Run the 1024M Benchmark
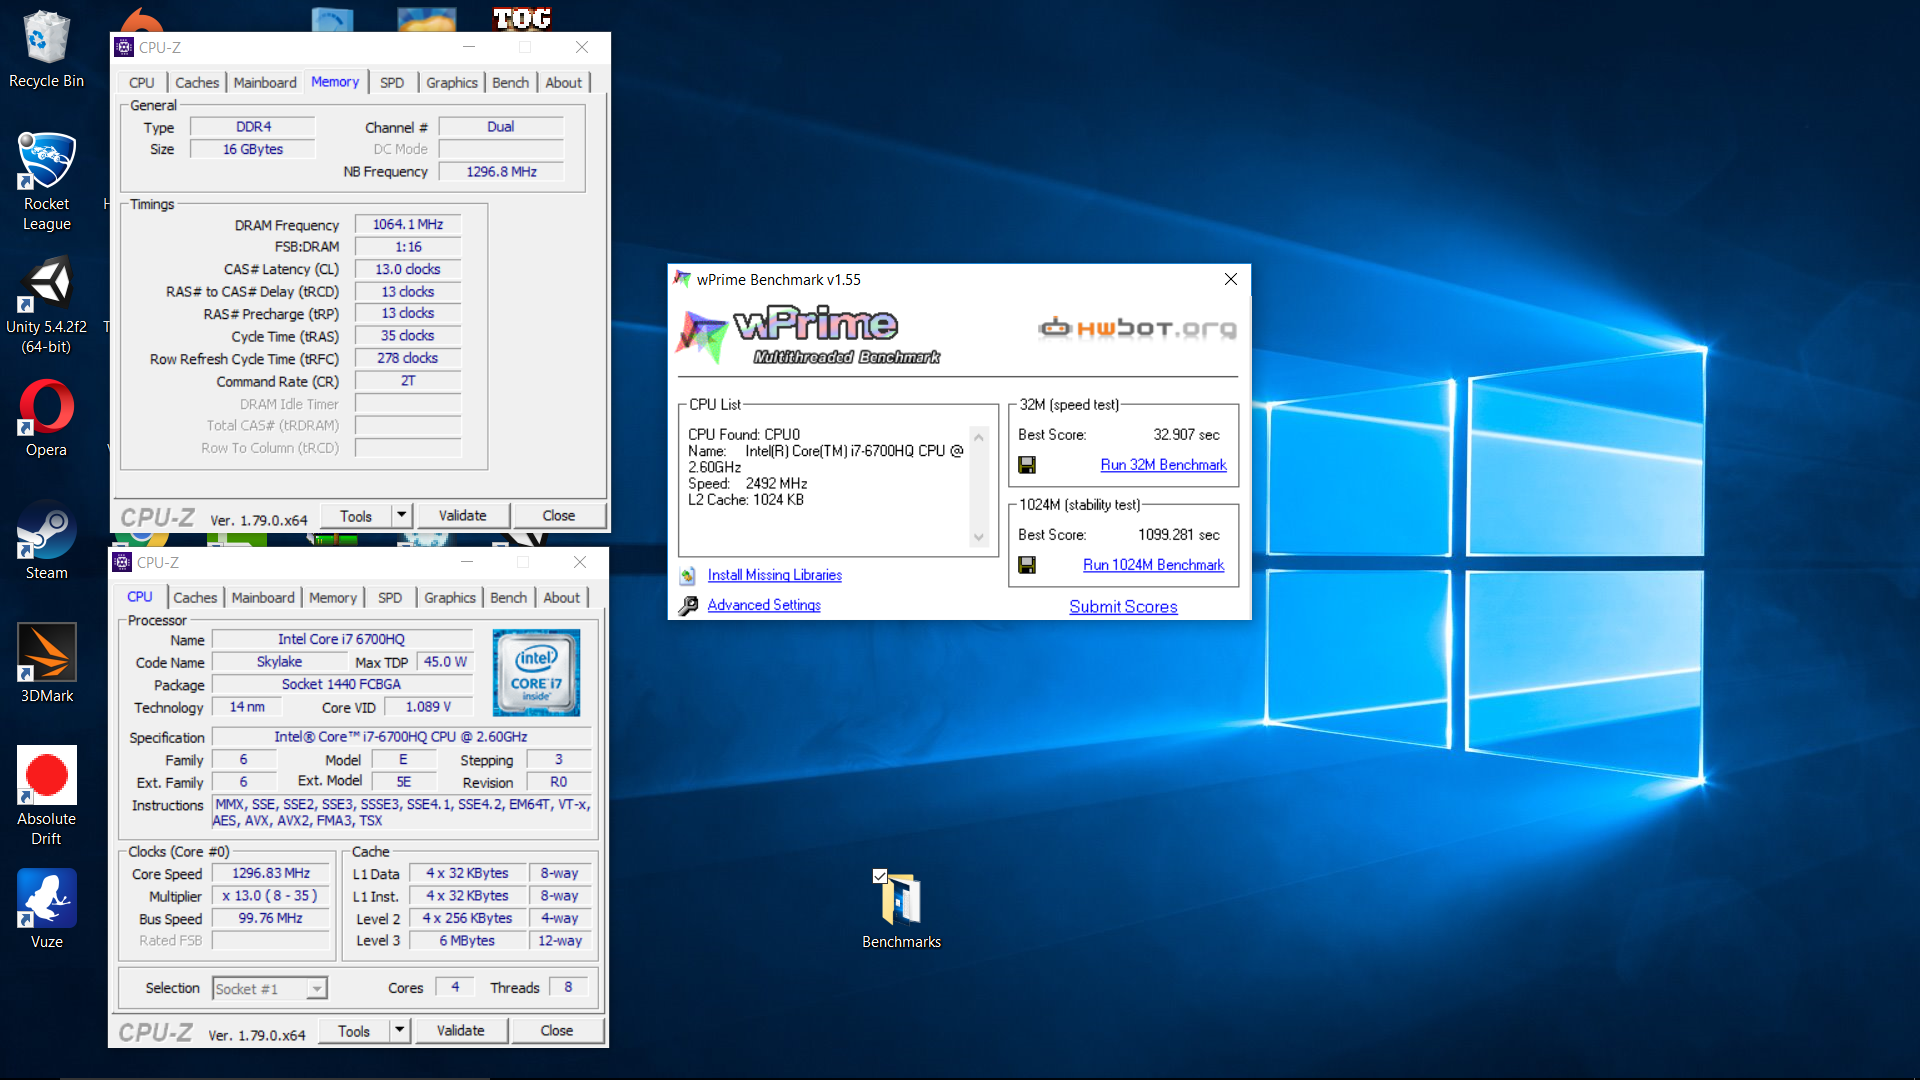Image resolution: width=1920 pixels, height=1080 pixels. pyautogui.click(x=1153, y=565)
